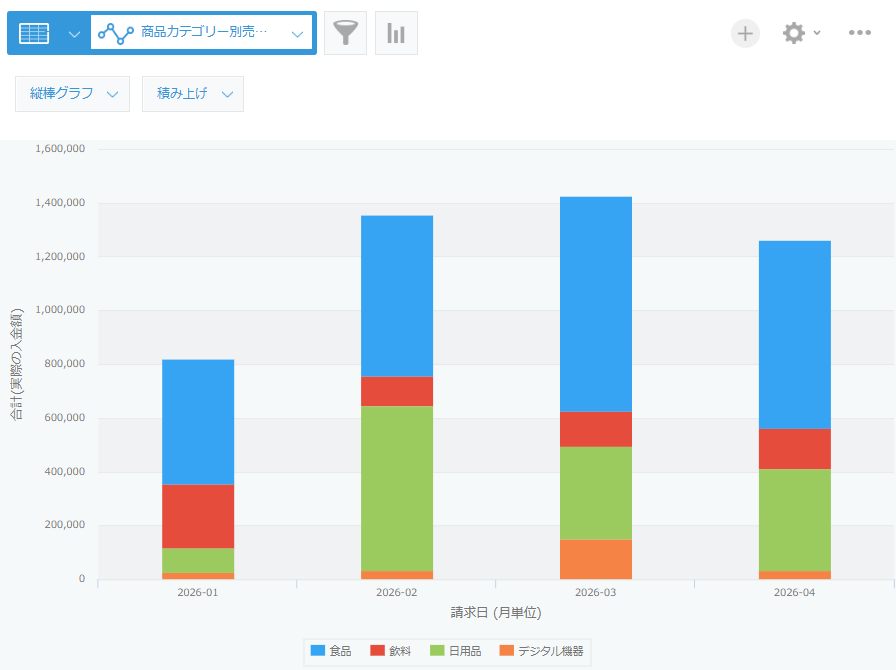Image resolution: width=896 pixels, height=670 pixels.
Task: Open the 積み上げ stacking mode dropdown
Action: 193,94
